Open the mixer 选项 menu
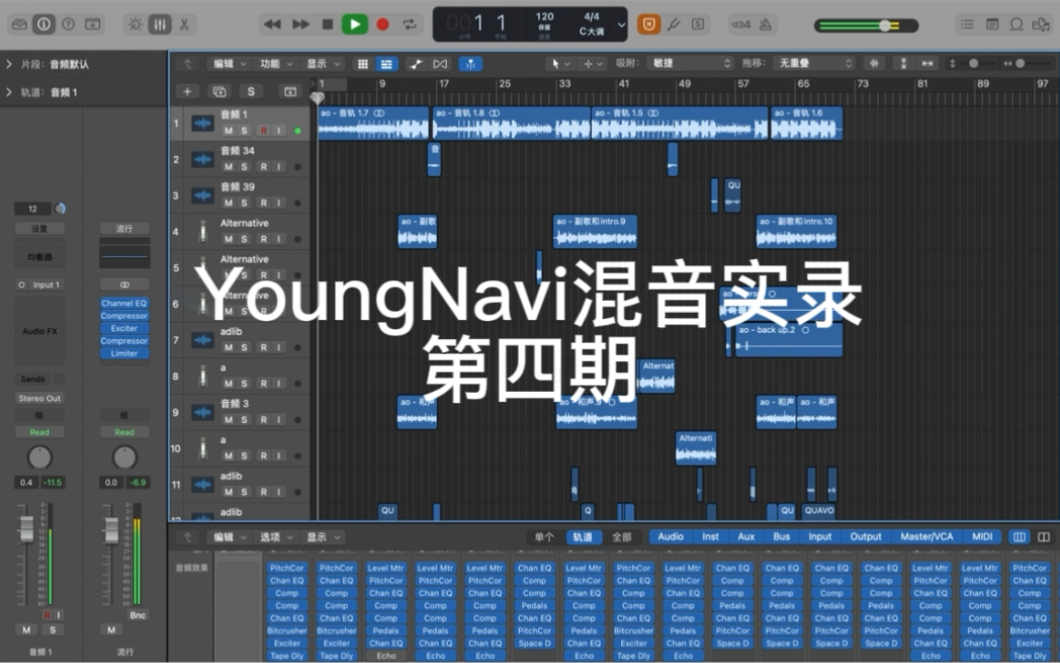 click(276, 537)
